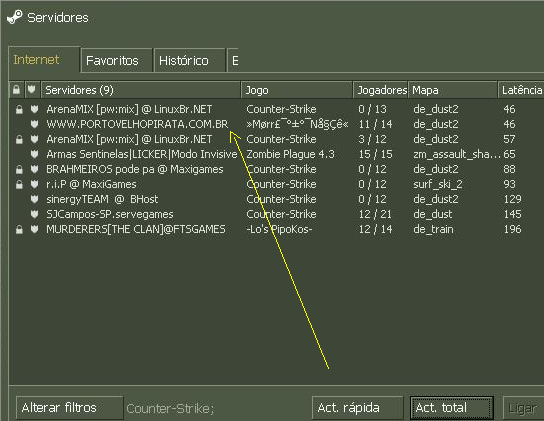
Task: Sort by the shield (VAC) column header icon
Action: click(x=32, y=90)
